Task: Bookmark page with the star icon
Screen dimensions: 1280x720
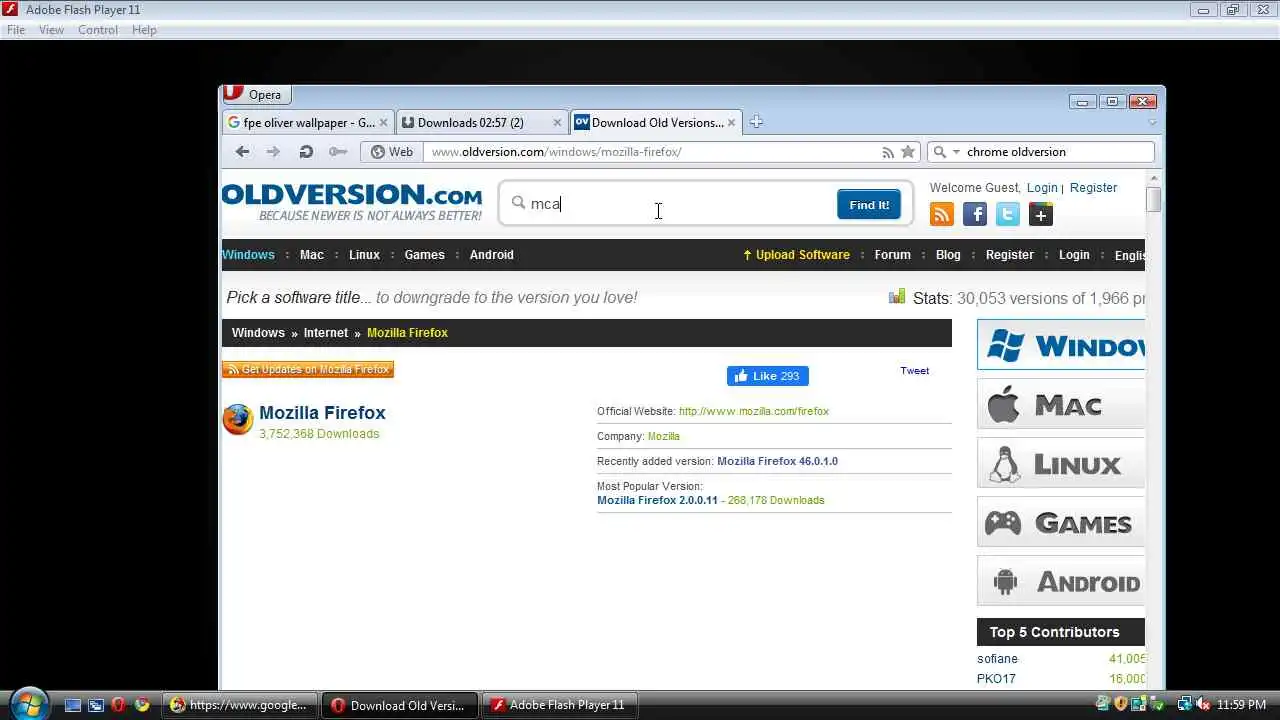Action: pos(908,152)
